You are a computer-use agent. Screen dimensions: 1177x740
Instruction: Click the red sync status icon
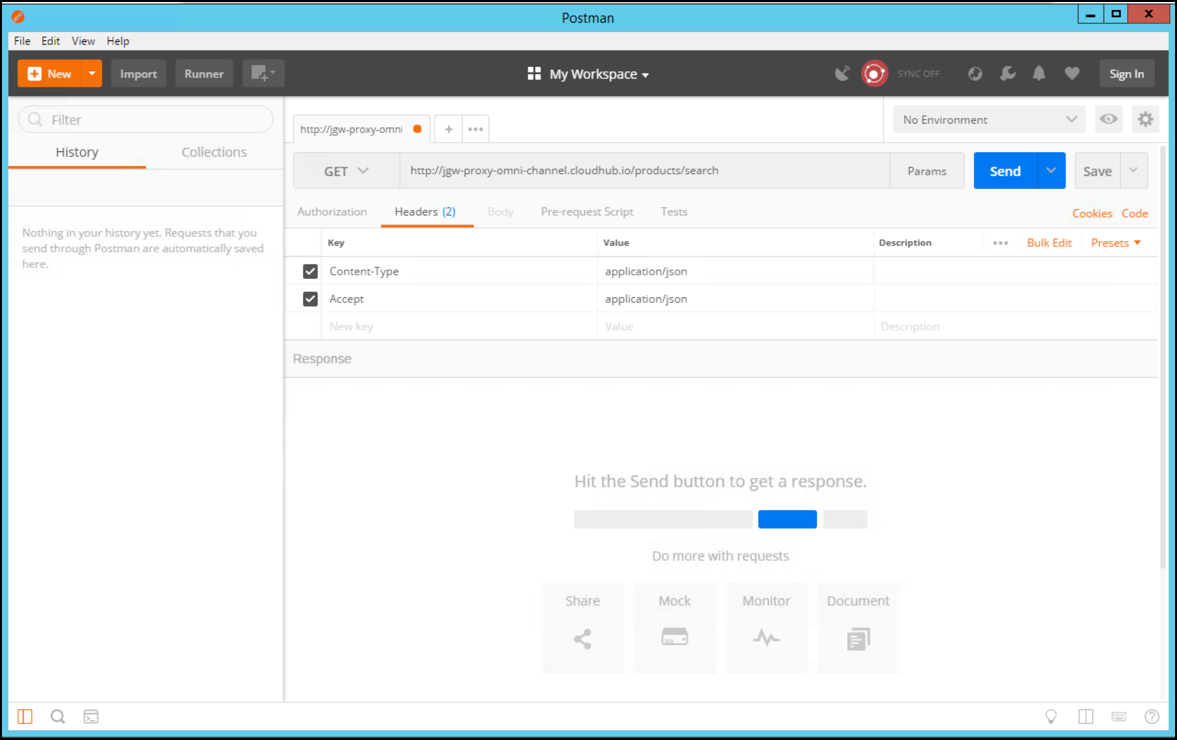(x=874, y=74)
